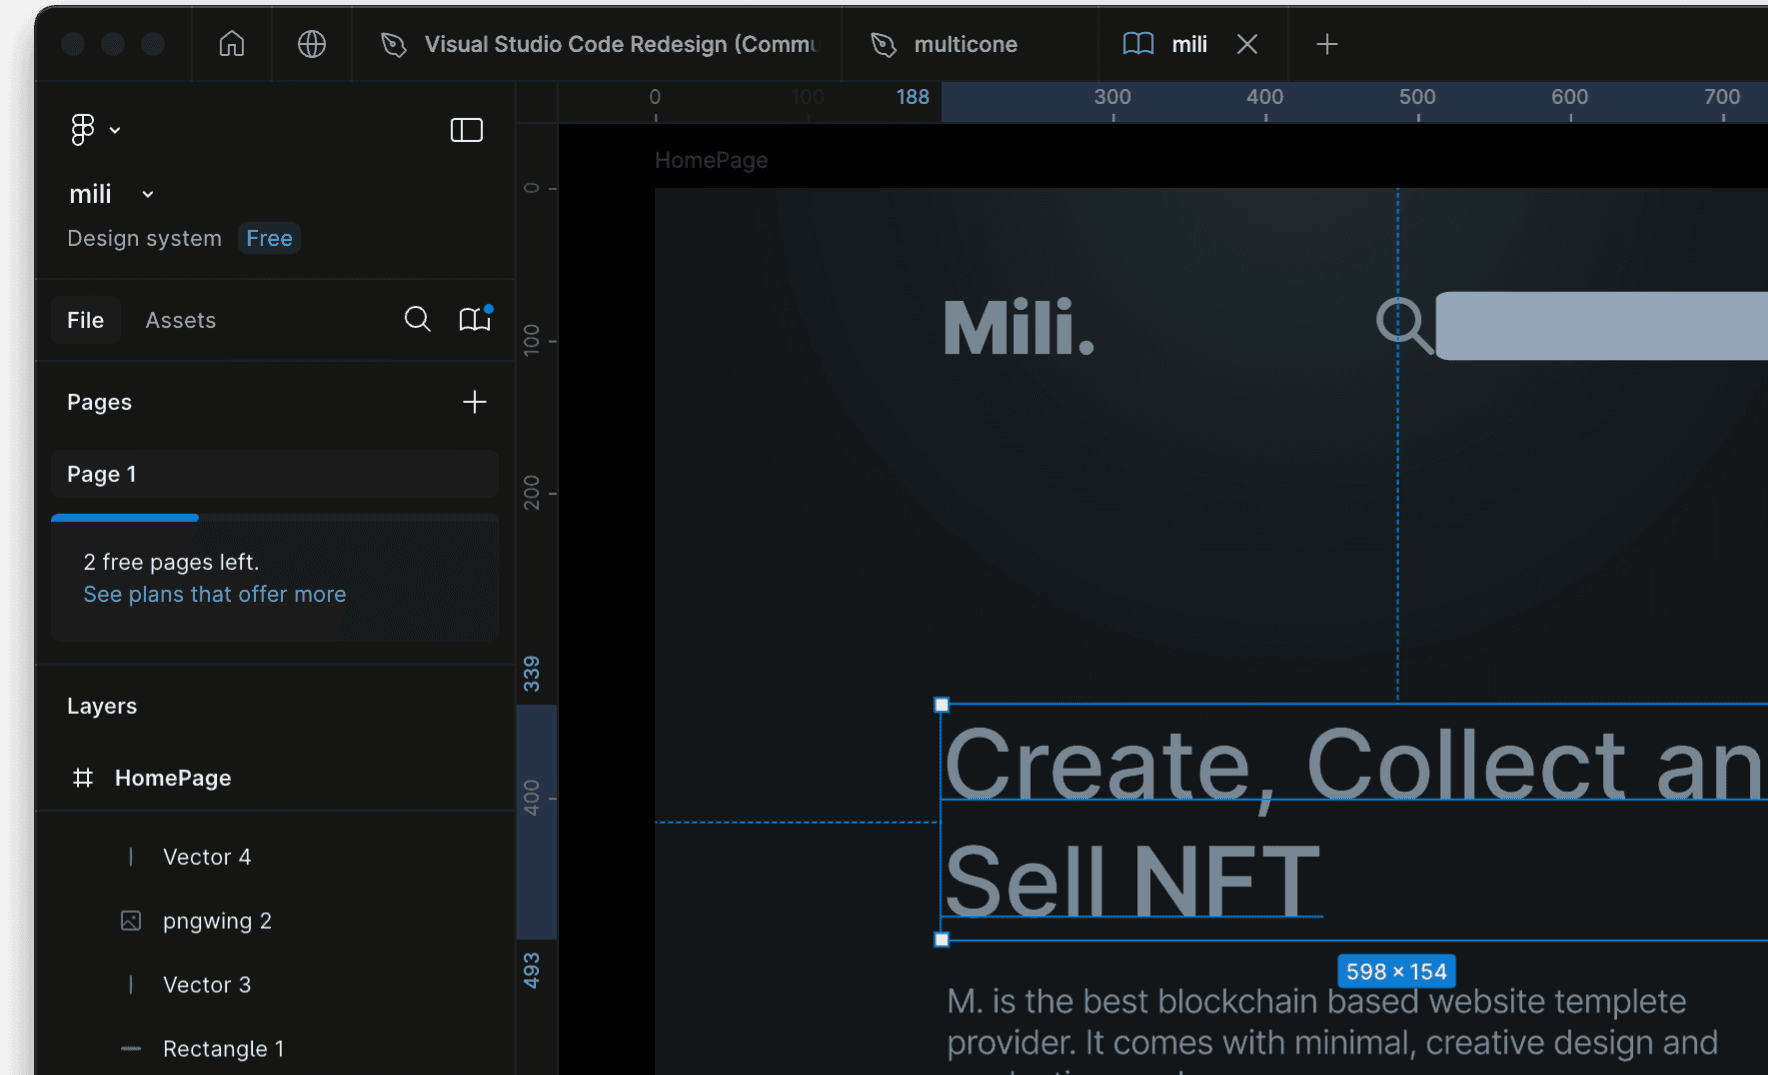The image size is (1768, 1075).
Task: Toggle the sidebar panel icon
Action: click(466, 130)
